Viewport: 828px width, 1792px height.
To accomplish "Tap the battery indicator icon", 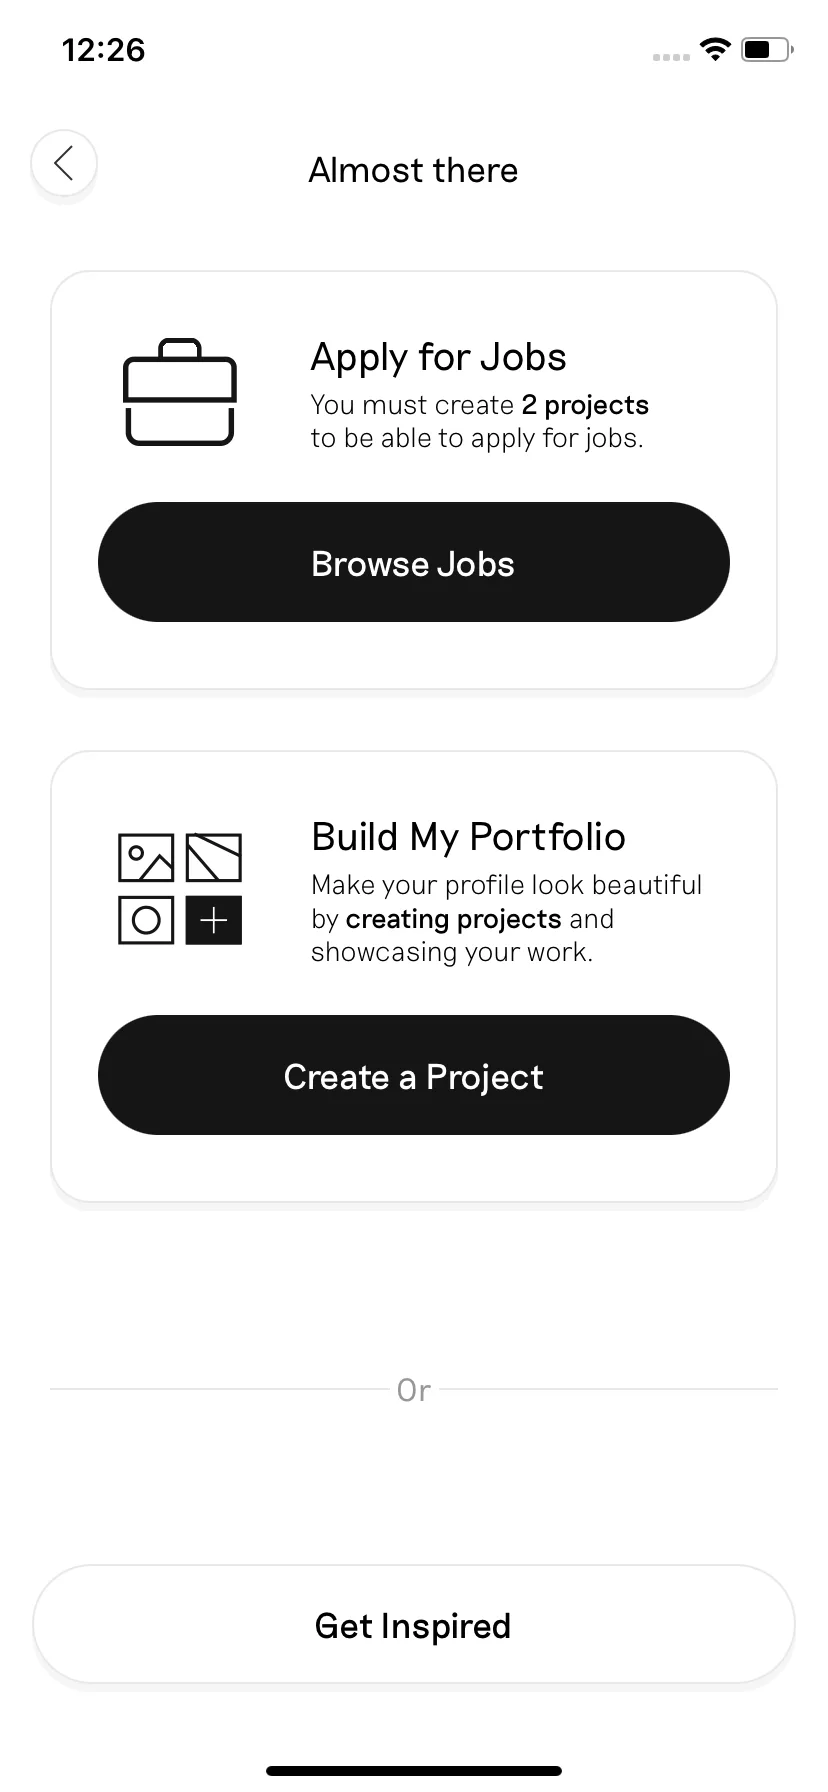I will click(767, 49).
